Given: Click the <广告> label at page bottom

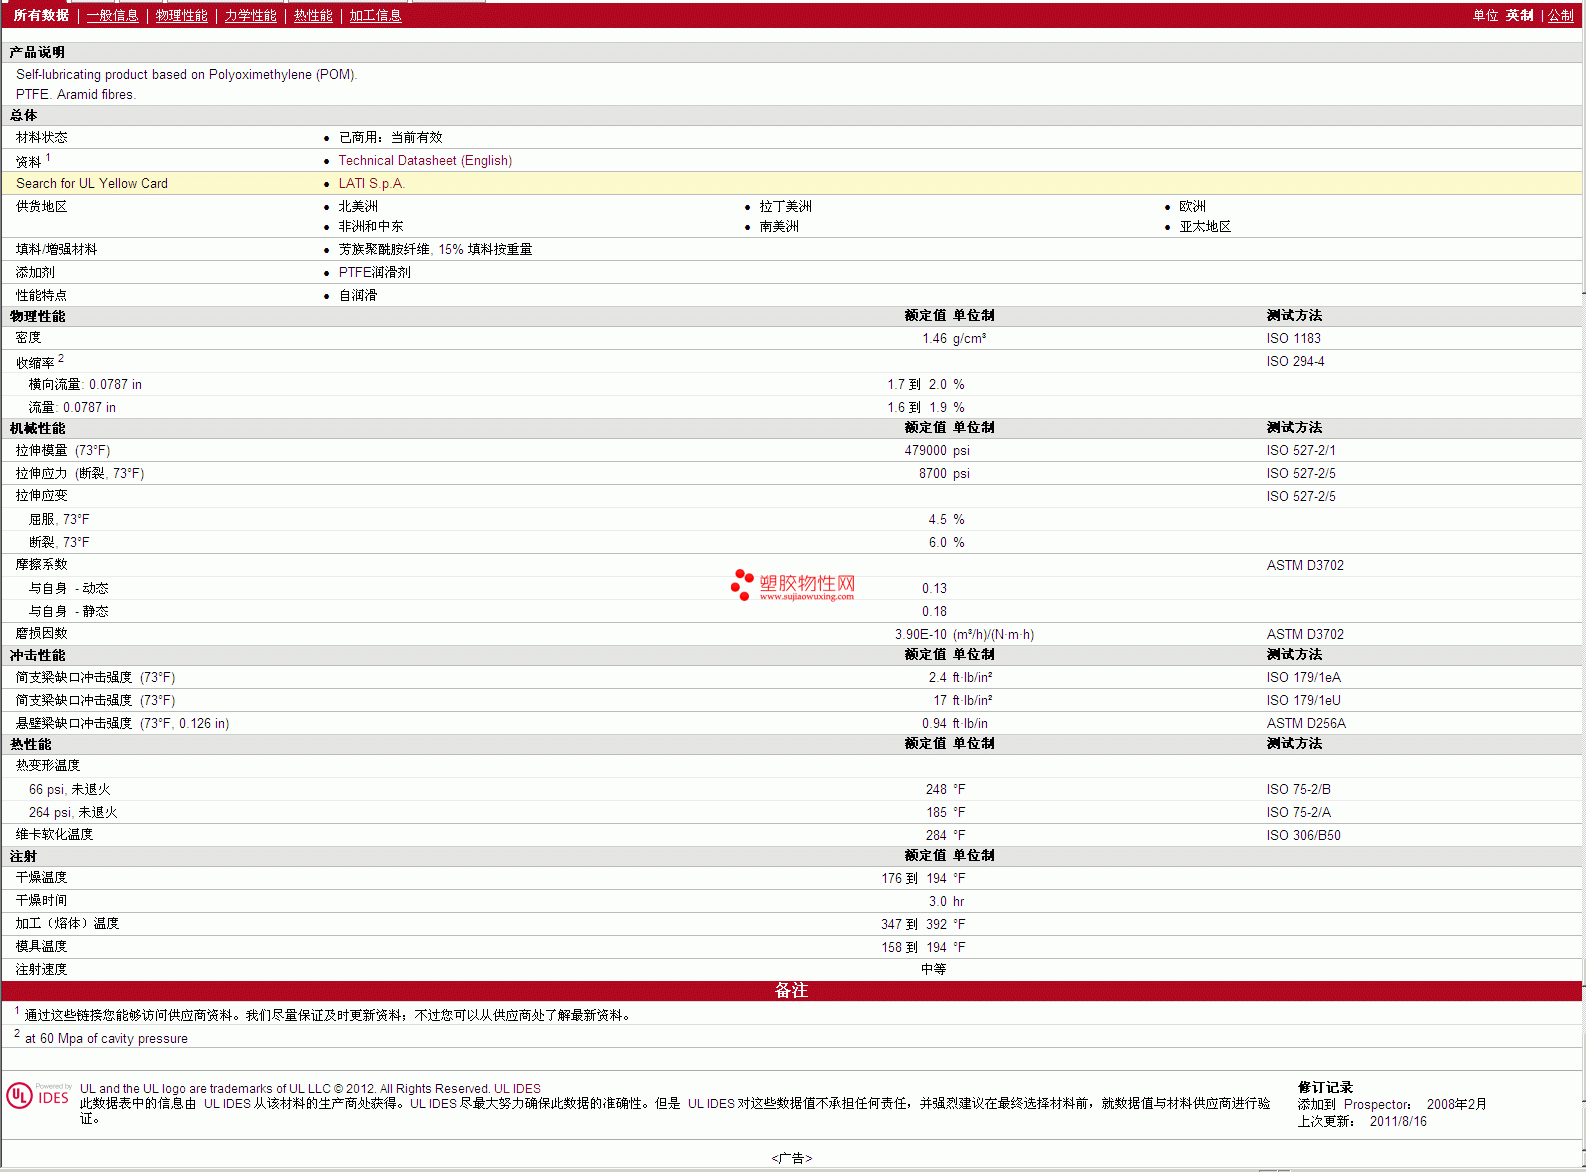Looking at the screenshot, I should pos(791,1158).
